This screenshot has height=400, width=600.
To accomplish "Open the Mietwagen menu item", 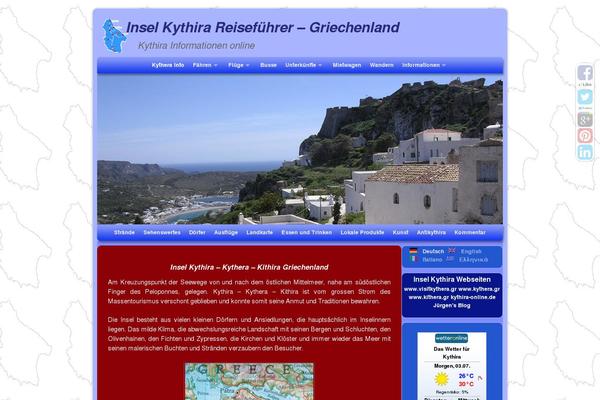I will (x=347, y=65).
